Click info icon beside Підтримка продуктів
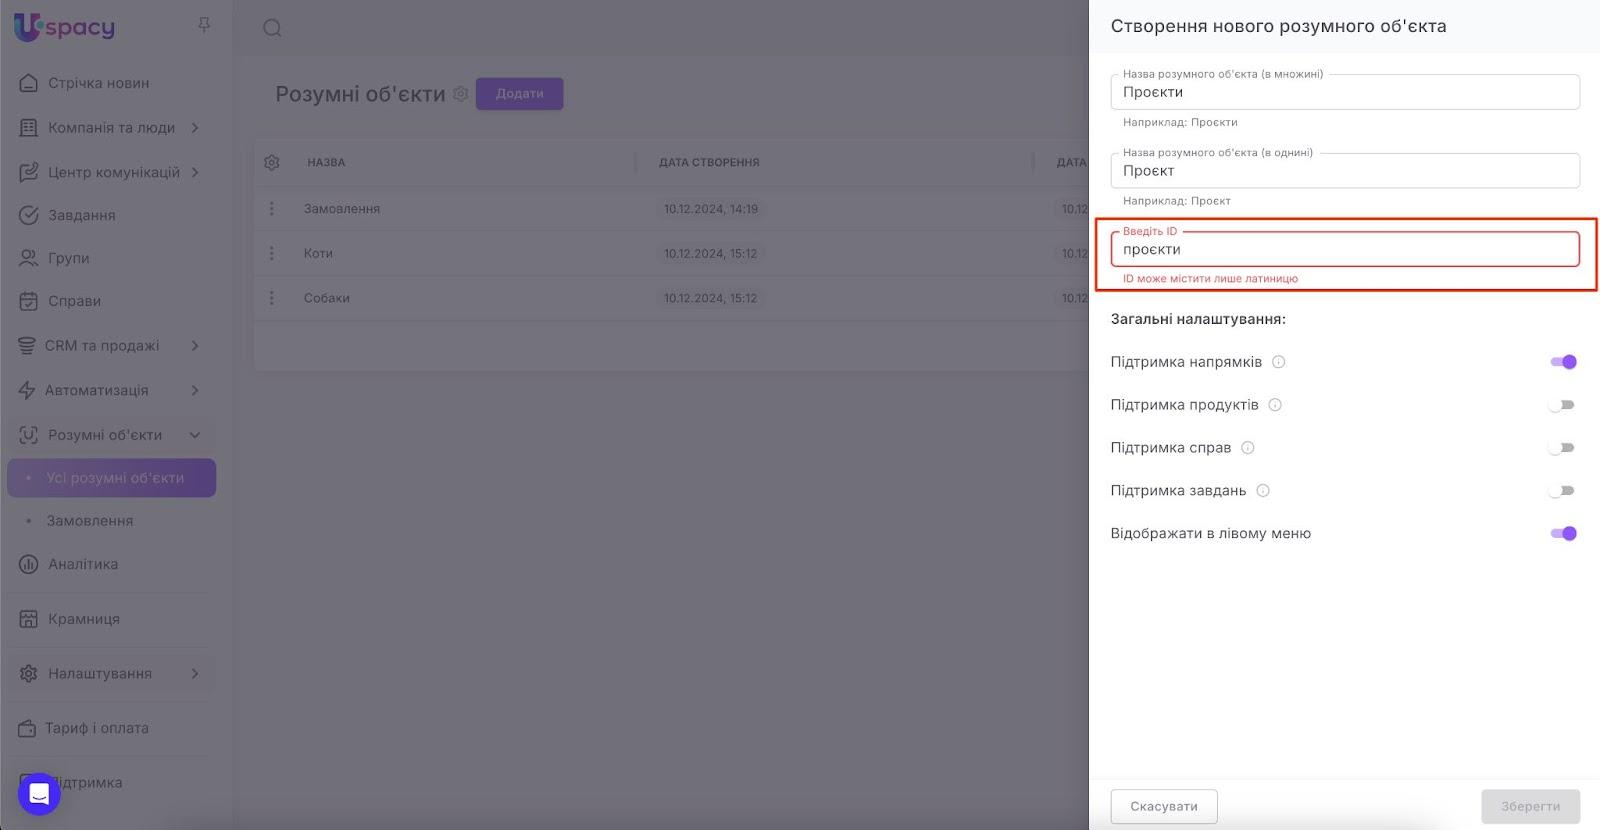 tap(1275, 405)
